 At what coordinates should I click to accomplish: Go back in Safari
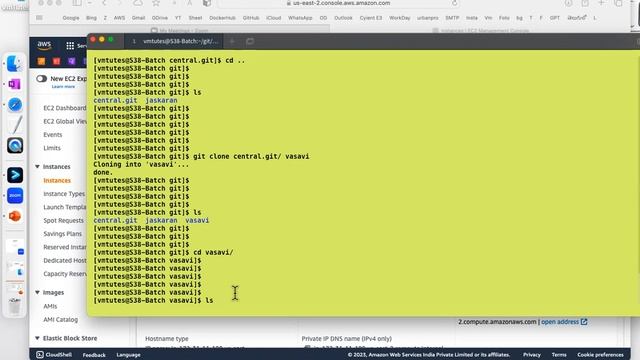tap(104, 3)
